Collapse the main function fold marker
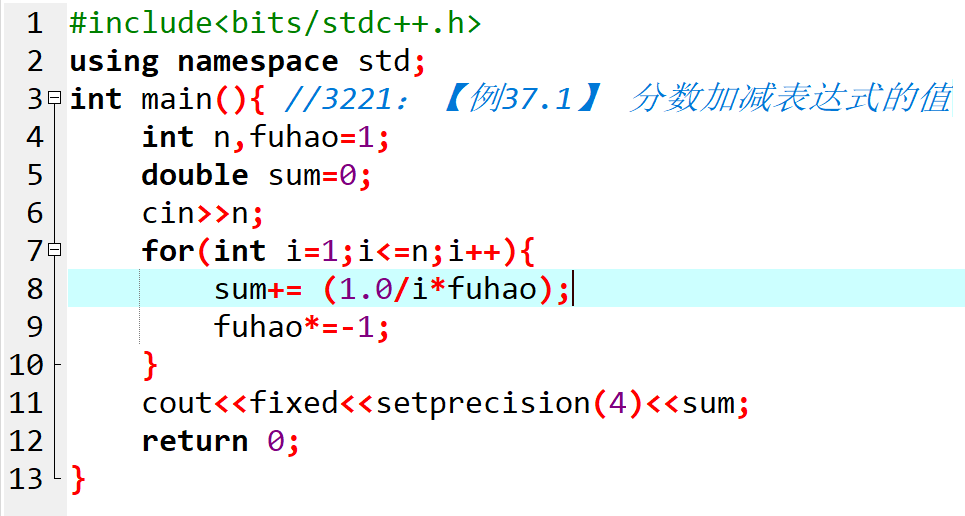965x516 pixels. pyautogui.click(x=55, y=97)
